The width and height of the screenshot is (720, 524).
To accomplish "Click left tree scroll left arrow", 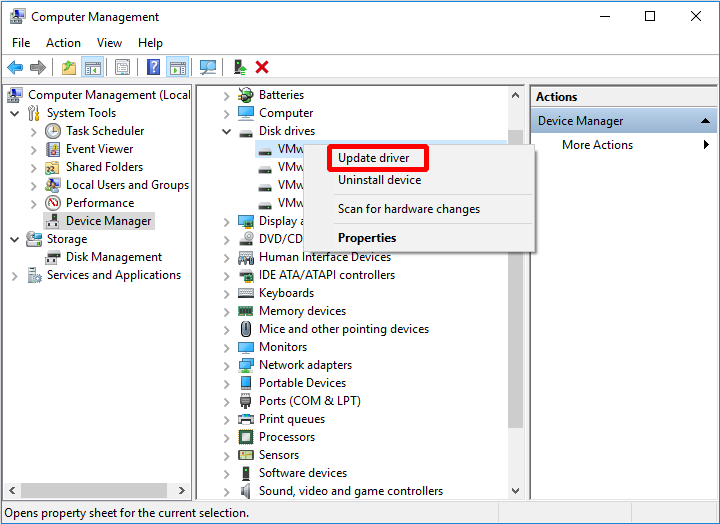I will [x=12, y=490].
